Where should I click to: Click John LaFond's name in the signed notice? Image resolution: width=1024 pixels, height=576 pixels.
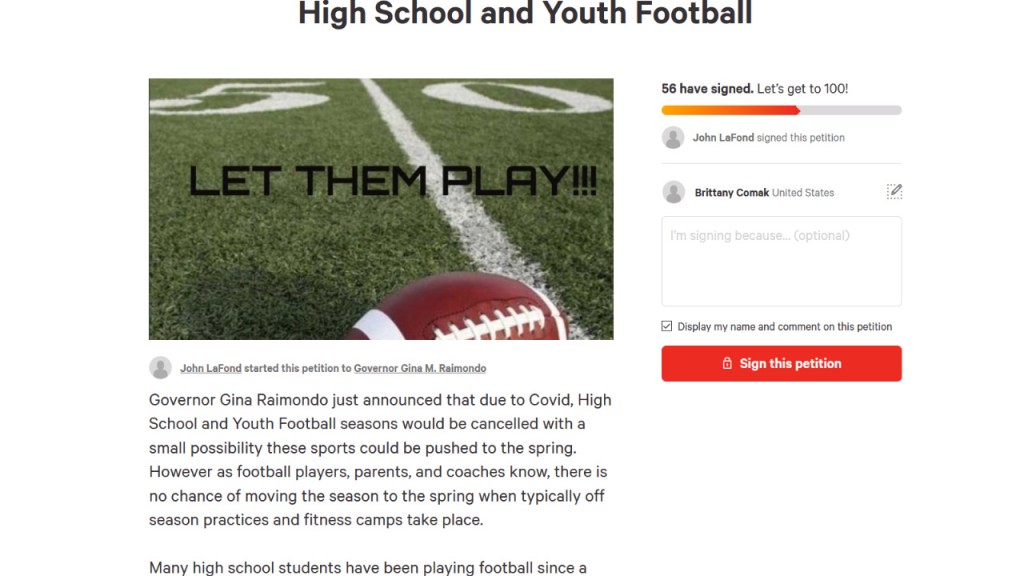tap(723, 138)
